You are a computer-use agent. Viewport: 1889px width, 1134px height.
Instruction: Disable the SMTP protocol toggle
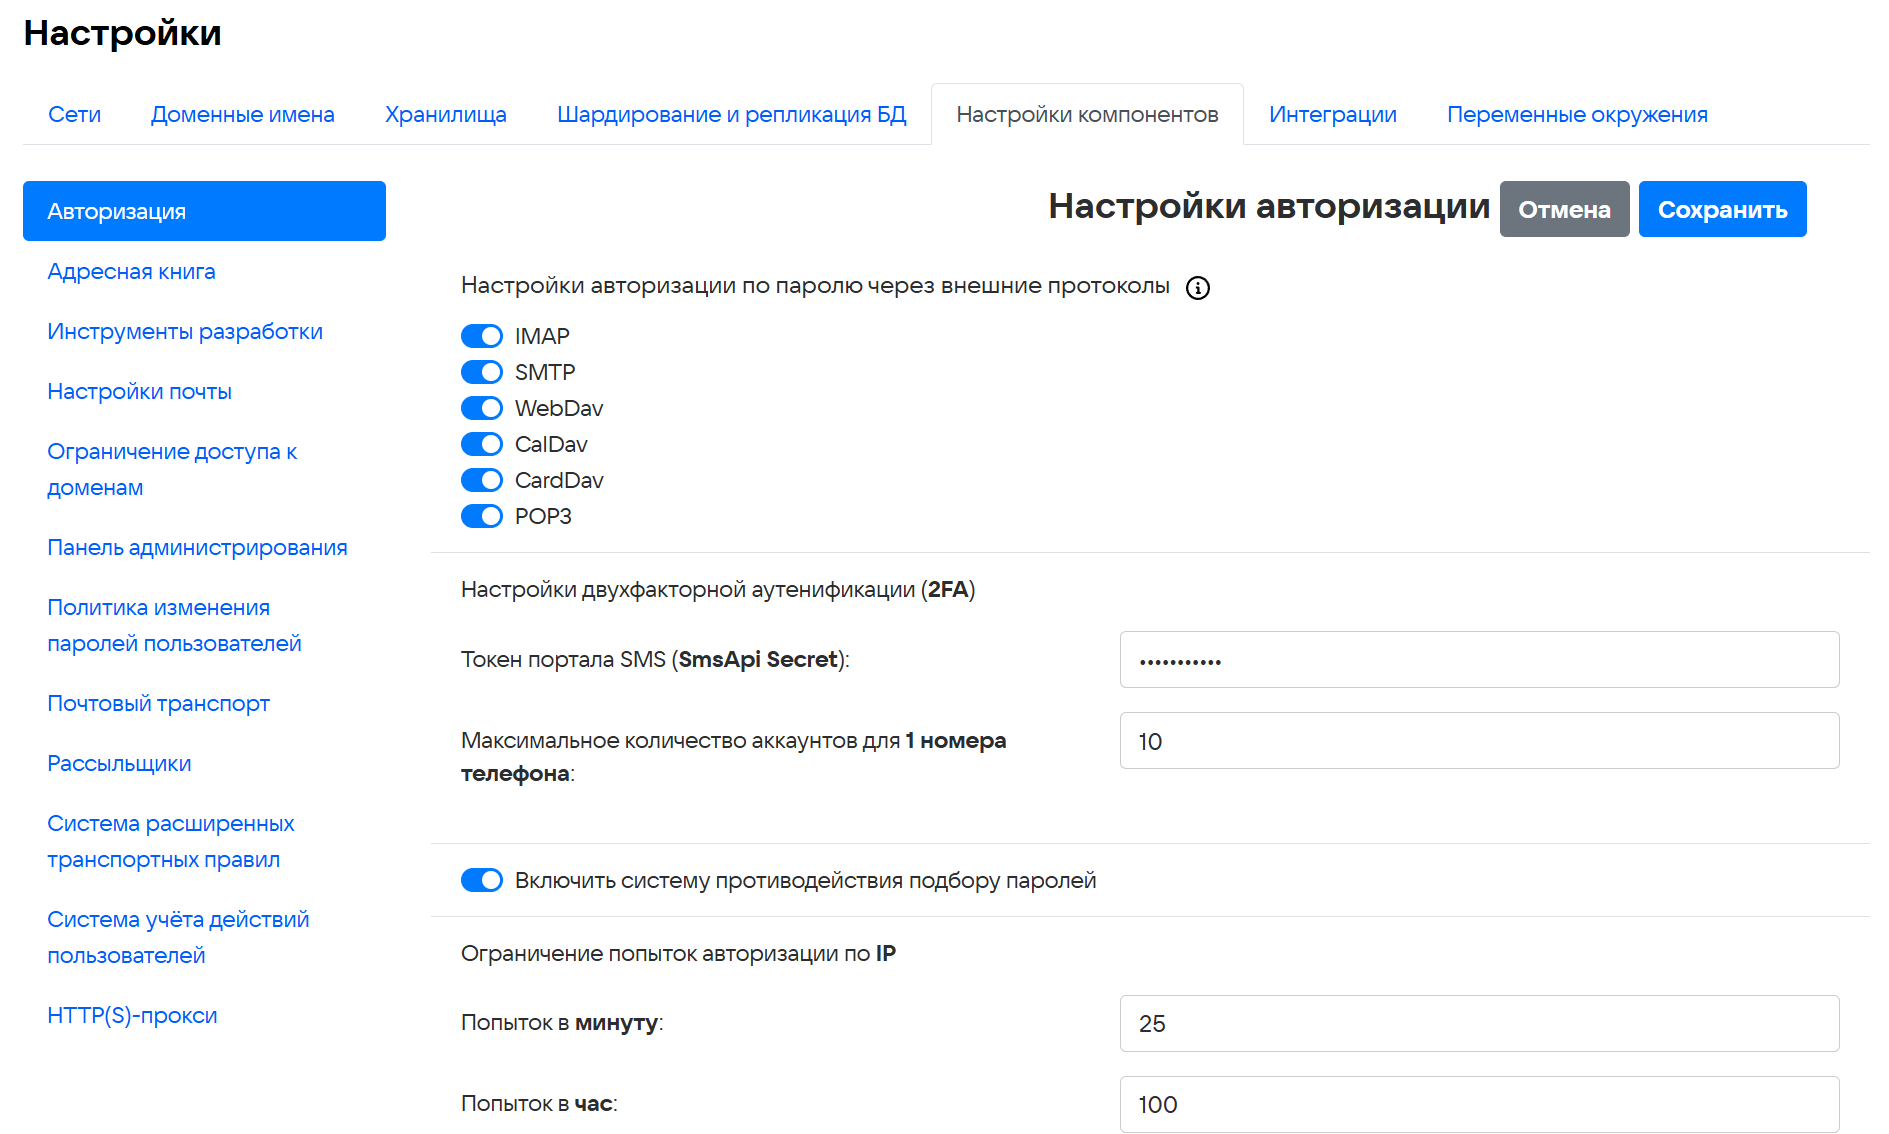click(482, 372)
